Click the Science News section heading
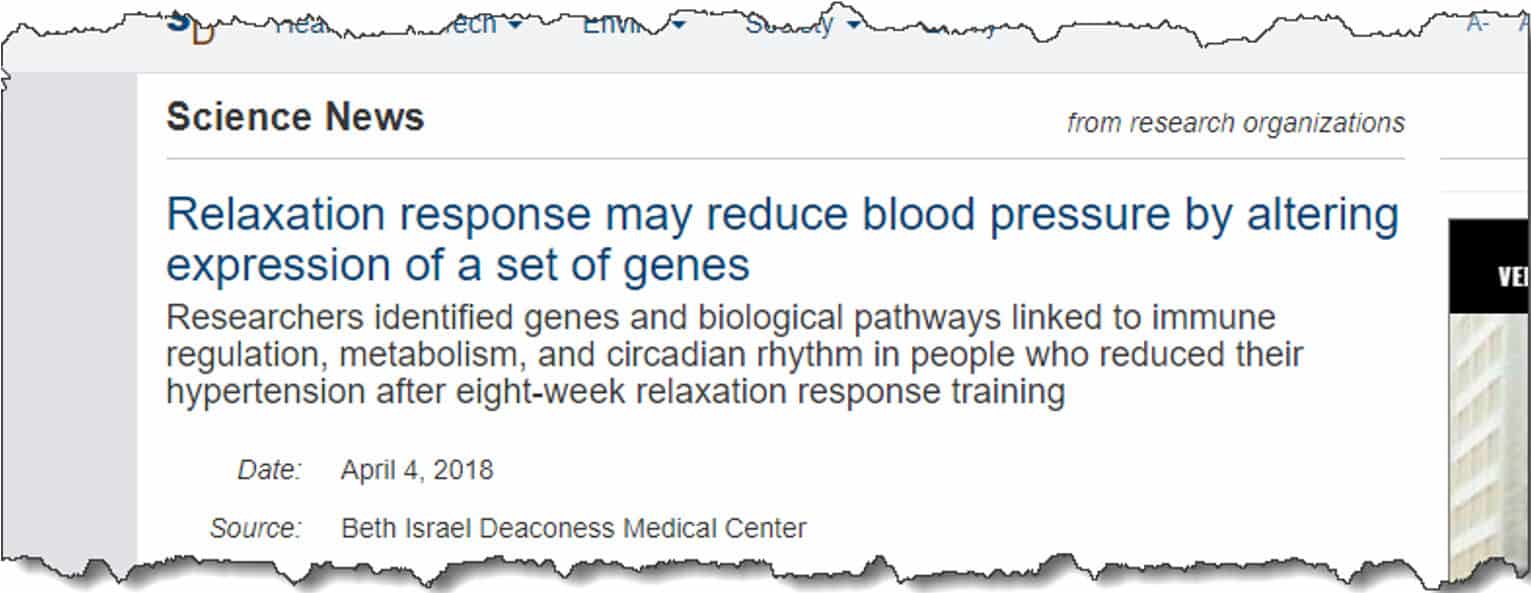This screenshot has width=1531, height=593. [x=295, y=117]
